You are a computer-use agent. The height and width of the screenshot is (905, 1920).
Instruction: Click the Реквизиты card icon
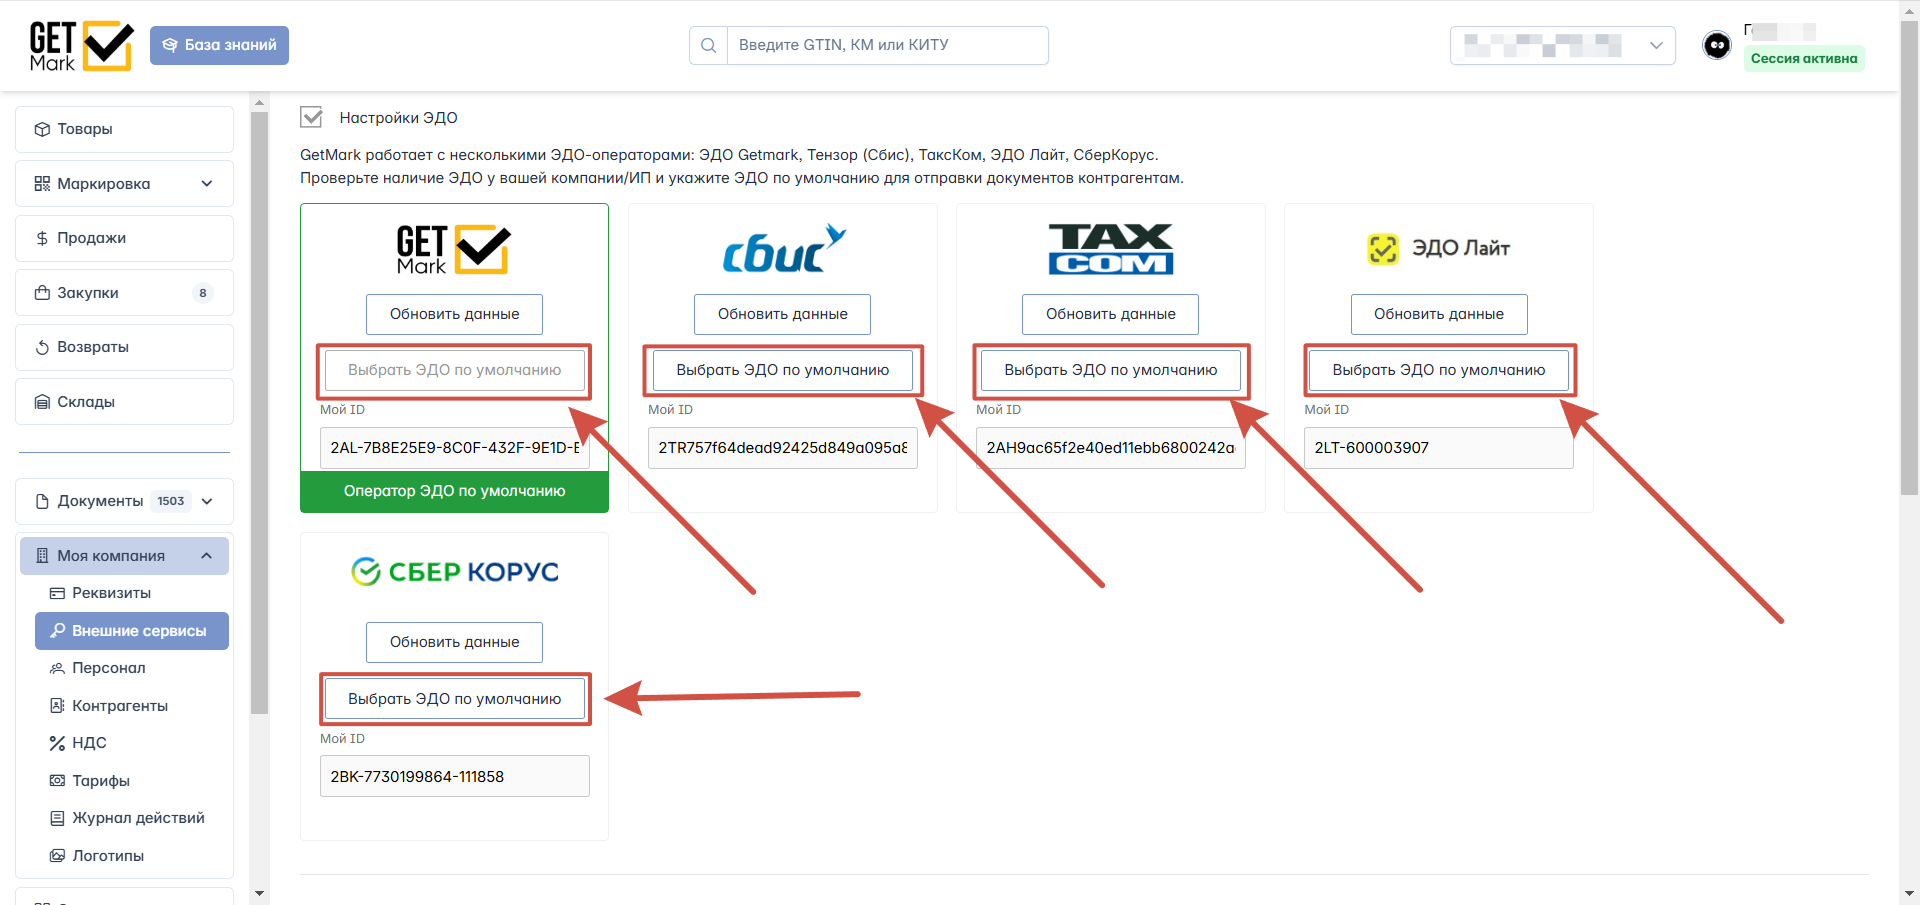[57, 593]
